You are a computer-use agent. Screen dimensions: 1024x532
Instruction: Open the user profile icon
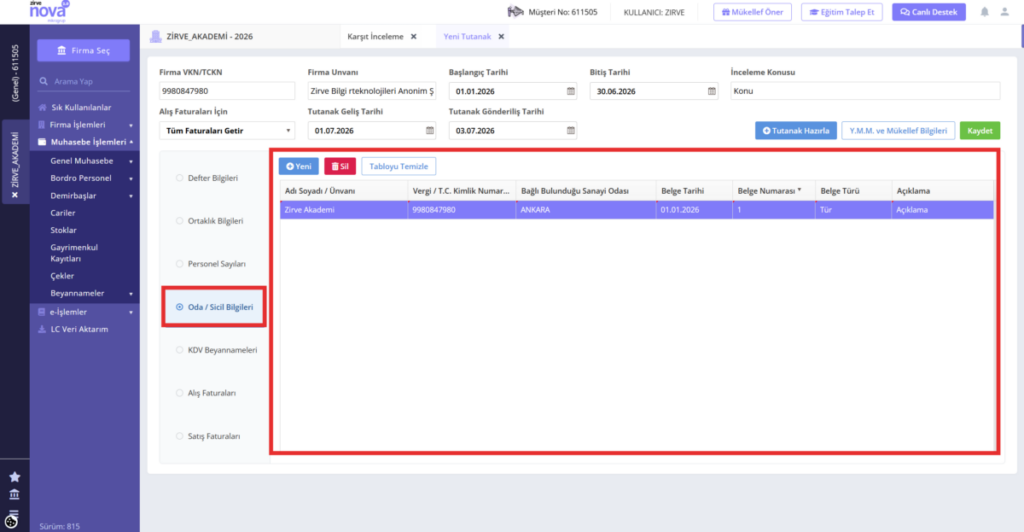click(x=1004, y=12)
